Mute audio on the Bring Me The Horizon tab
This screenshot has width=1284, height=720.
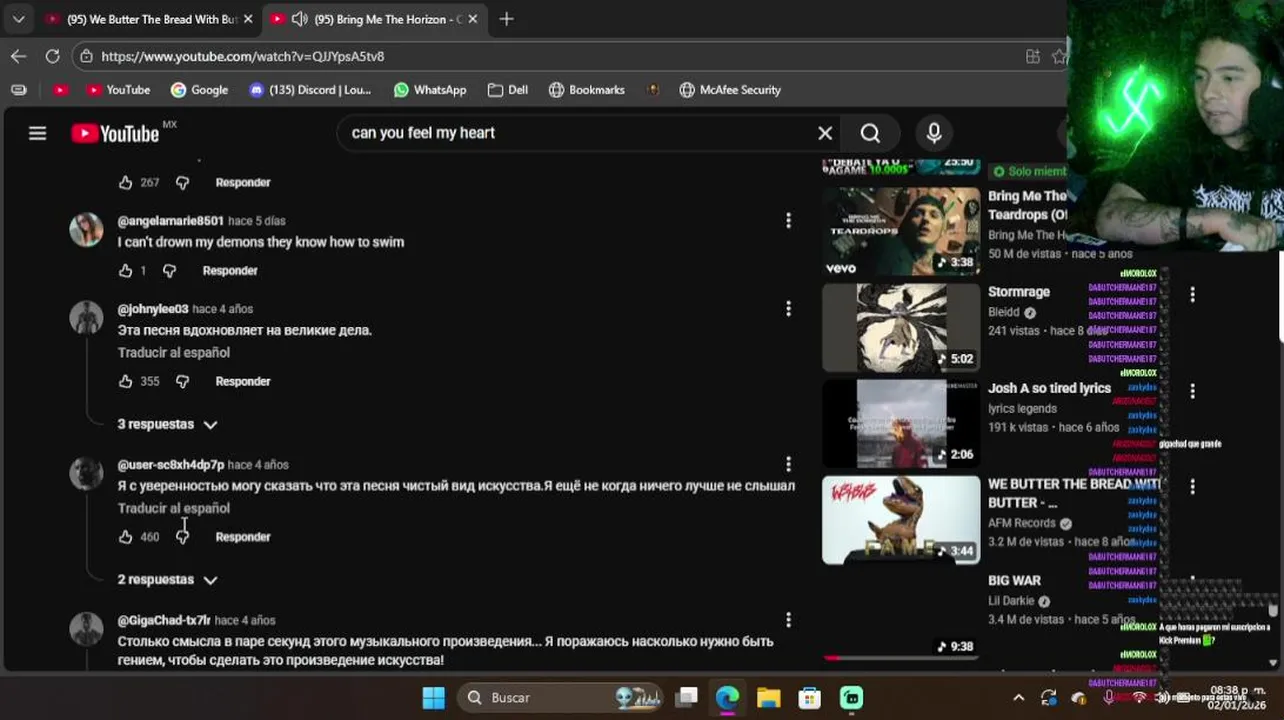(x=299, y=19)
